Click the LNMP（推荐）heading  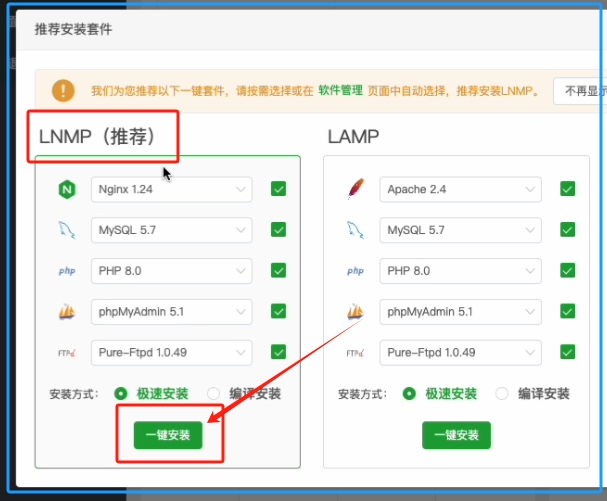click(97, 136)
